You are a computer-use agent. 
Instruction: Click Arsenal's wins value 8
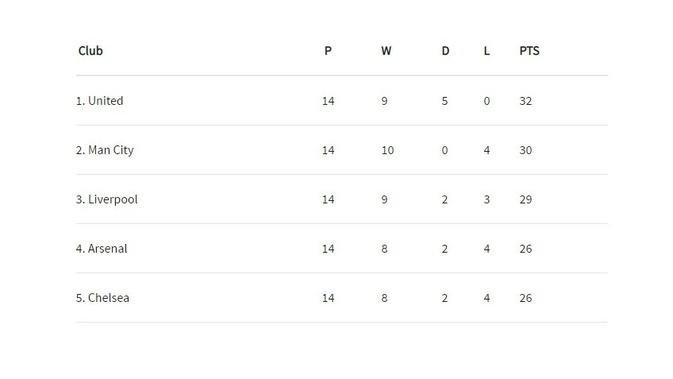tap(385, 249)
